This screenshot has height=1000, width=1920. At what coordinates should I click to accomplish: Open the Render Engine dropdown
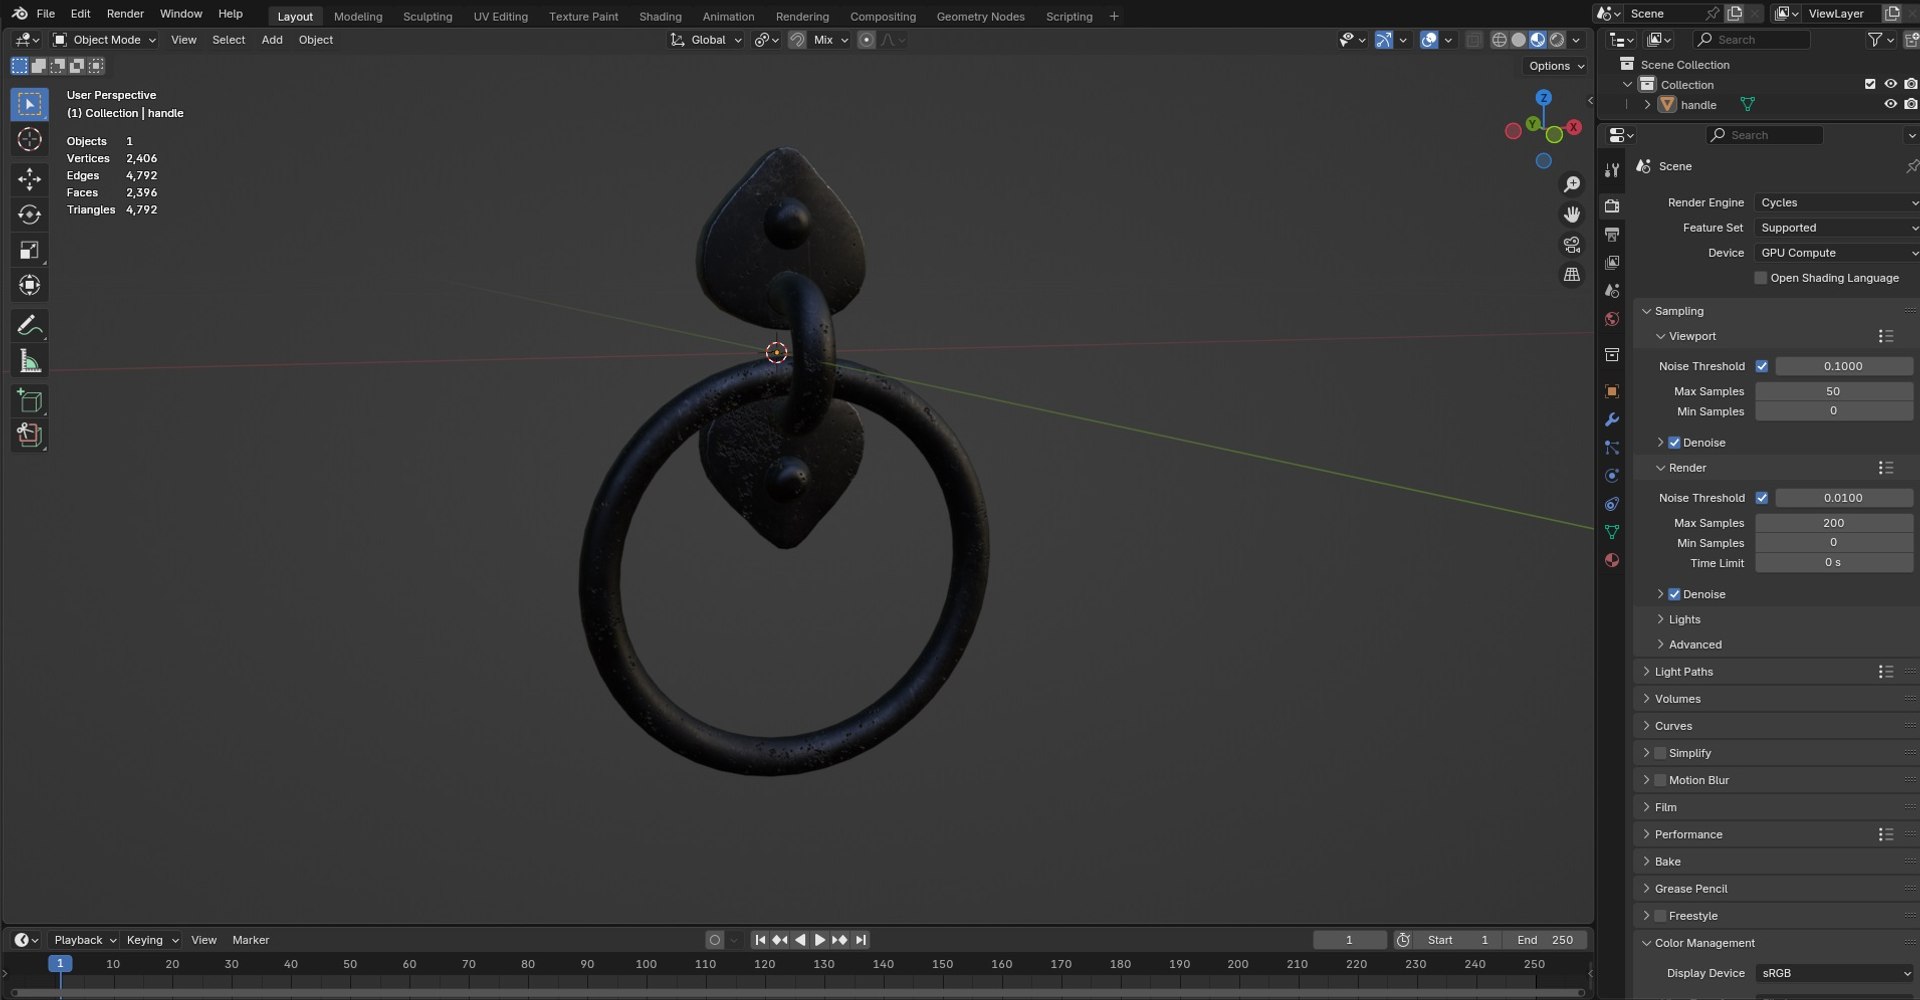pyautogui.click(x=1838, y=203)
